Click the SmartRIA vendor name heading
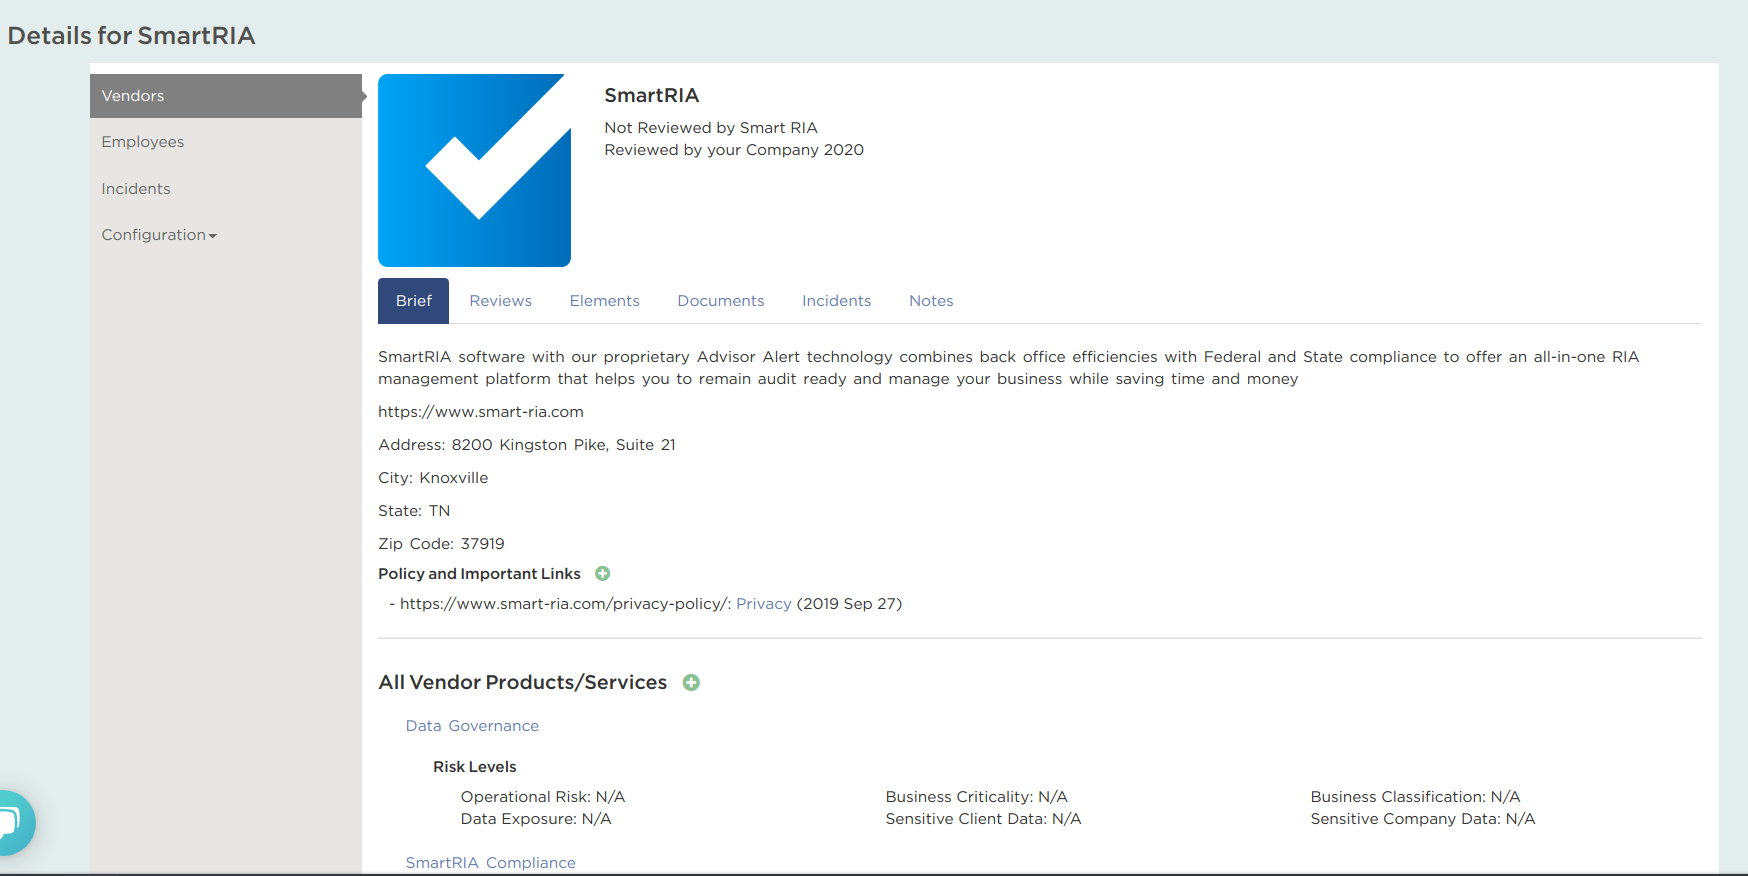Screen dimensions: 1748x876 (x=652, y=95)
